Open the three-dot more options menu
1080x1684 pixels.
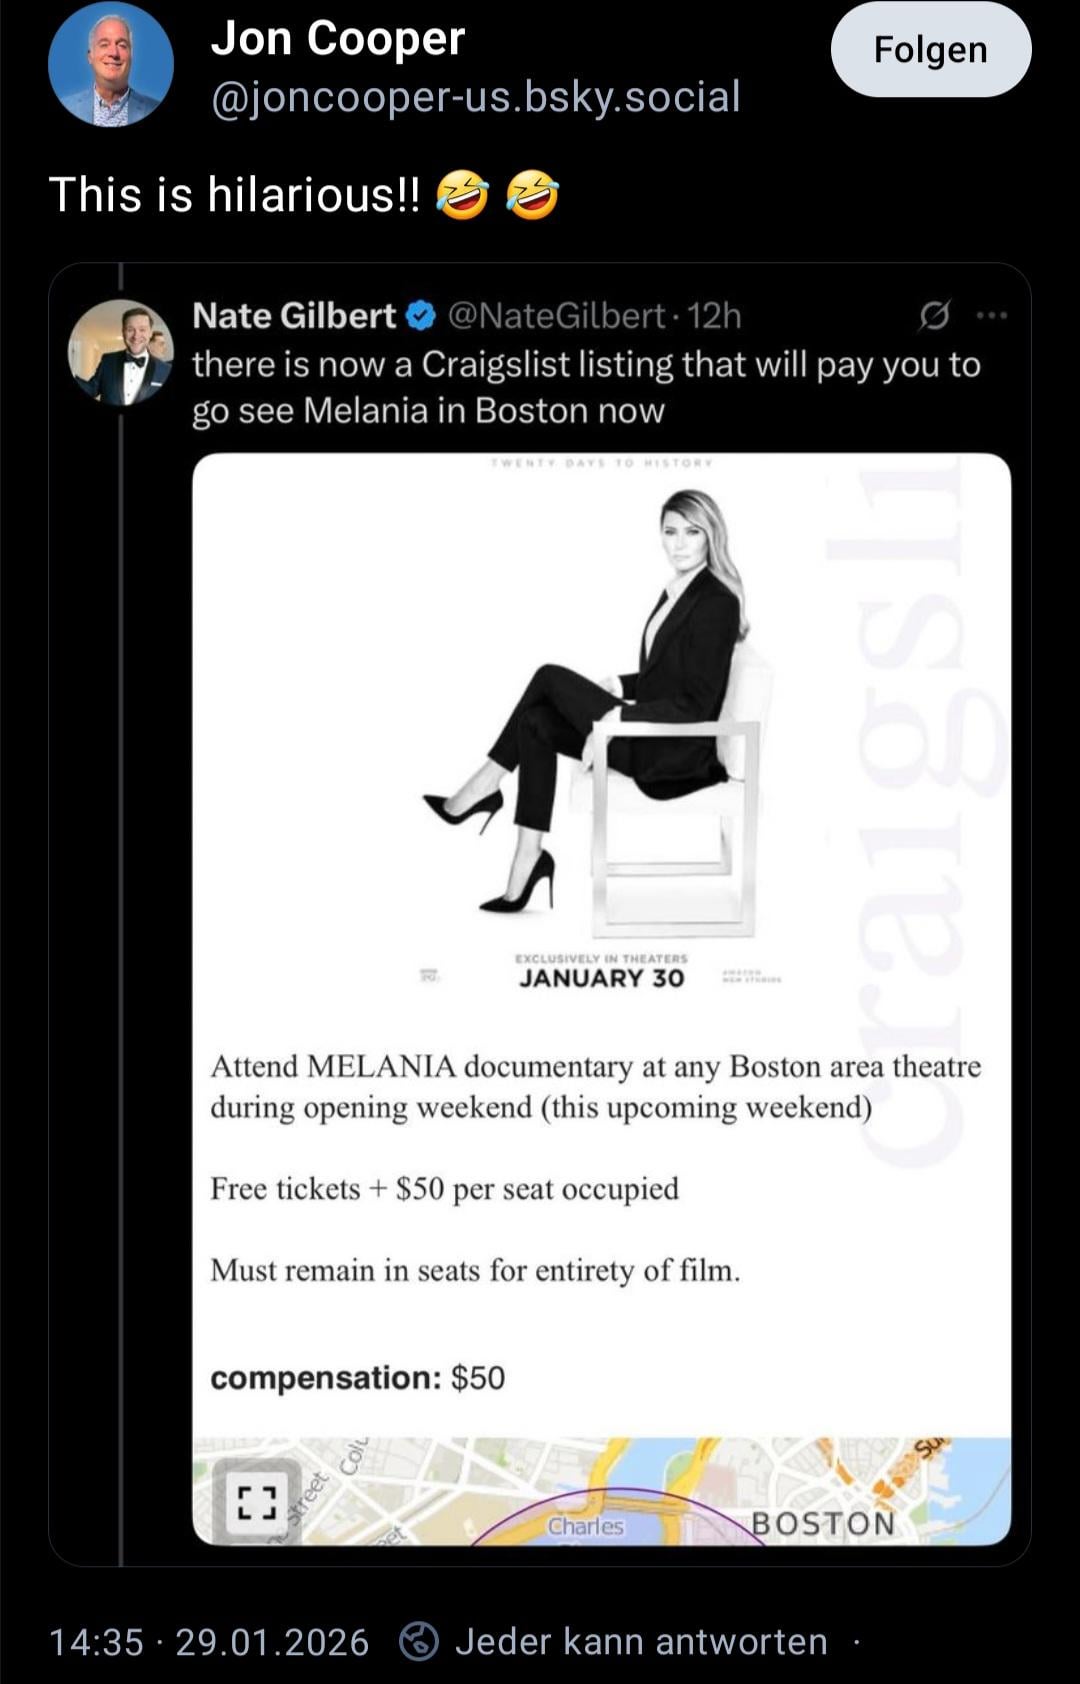(x=991, y=317)
